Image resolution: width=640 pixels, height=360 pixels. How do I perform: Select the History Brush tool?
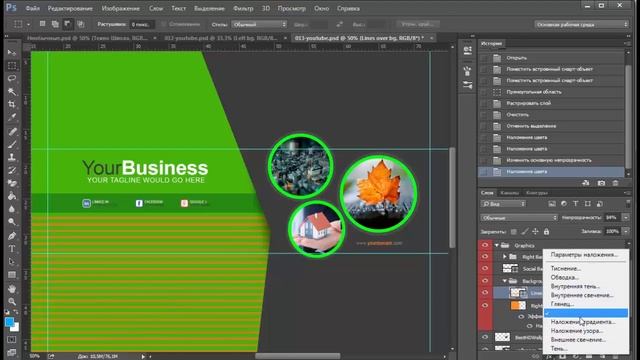click(12, 170)
